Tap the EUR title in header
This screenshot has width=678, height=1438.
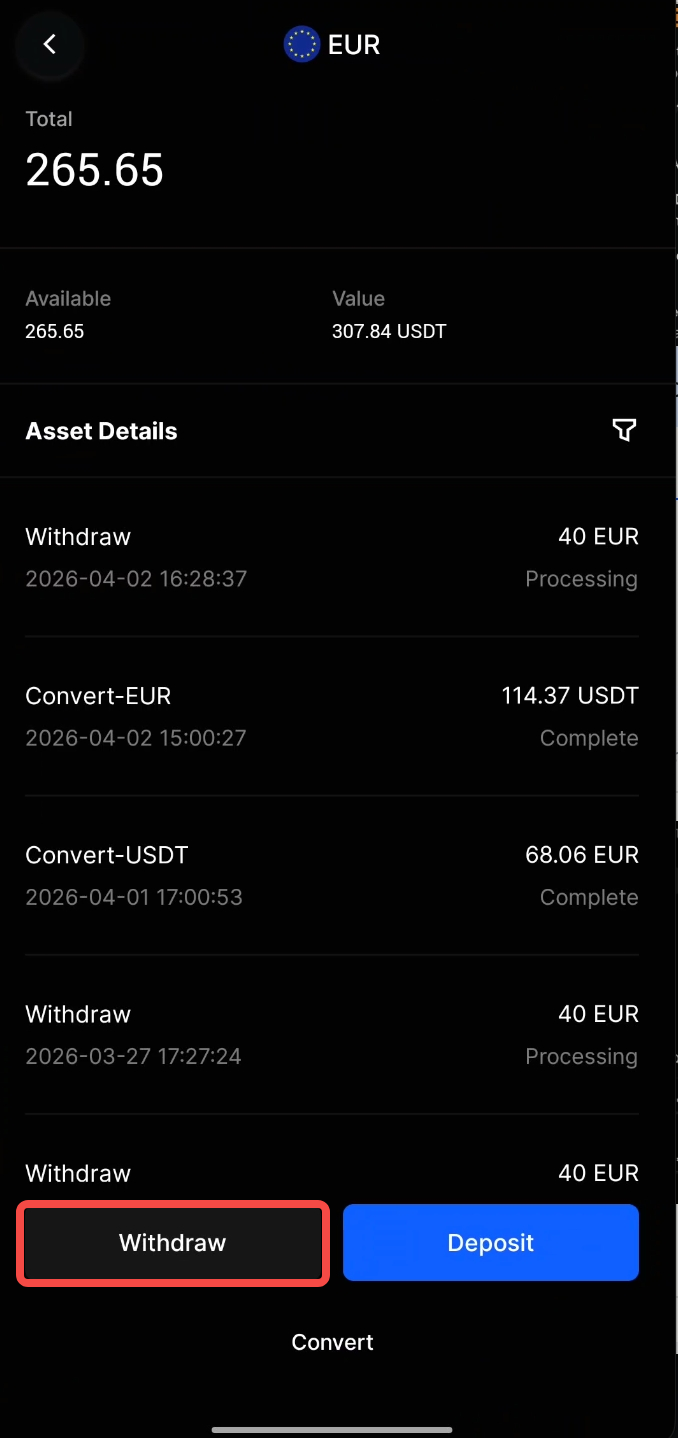coord(354,45)
